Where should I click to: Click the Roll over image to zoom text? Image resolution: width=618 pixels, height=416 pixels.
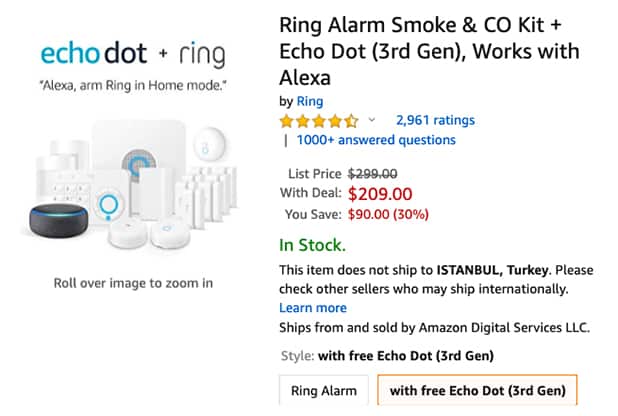point(132,283)
